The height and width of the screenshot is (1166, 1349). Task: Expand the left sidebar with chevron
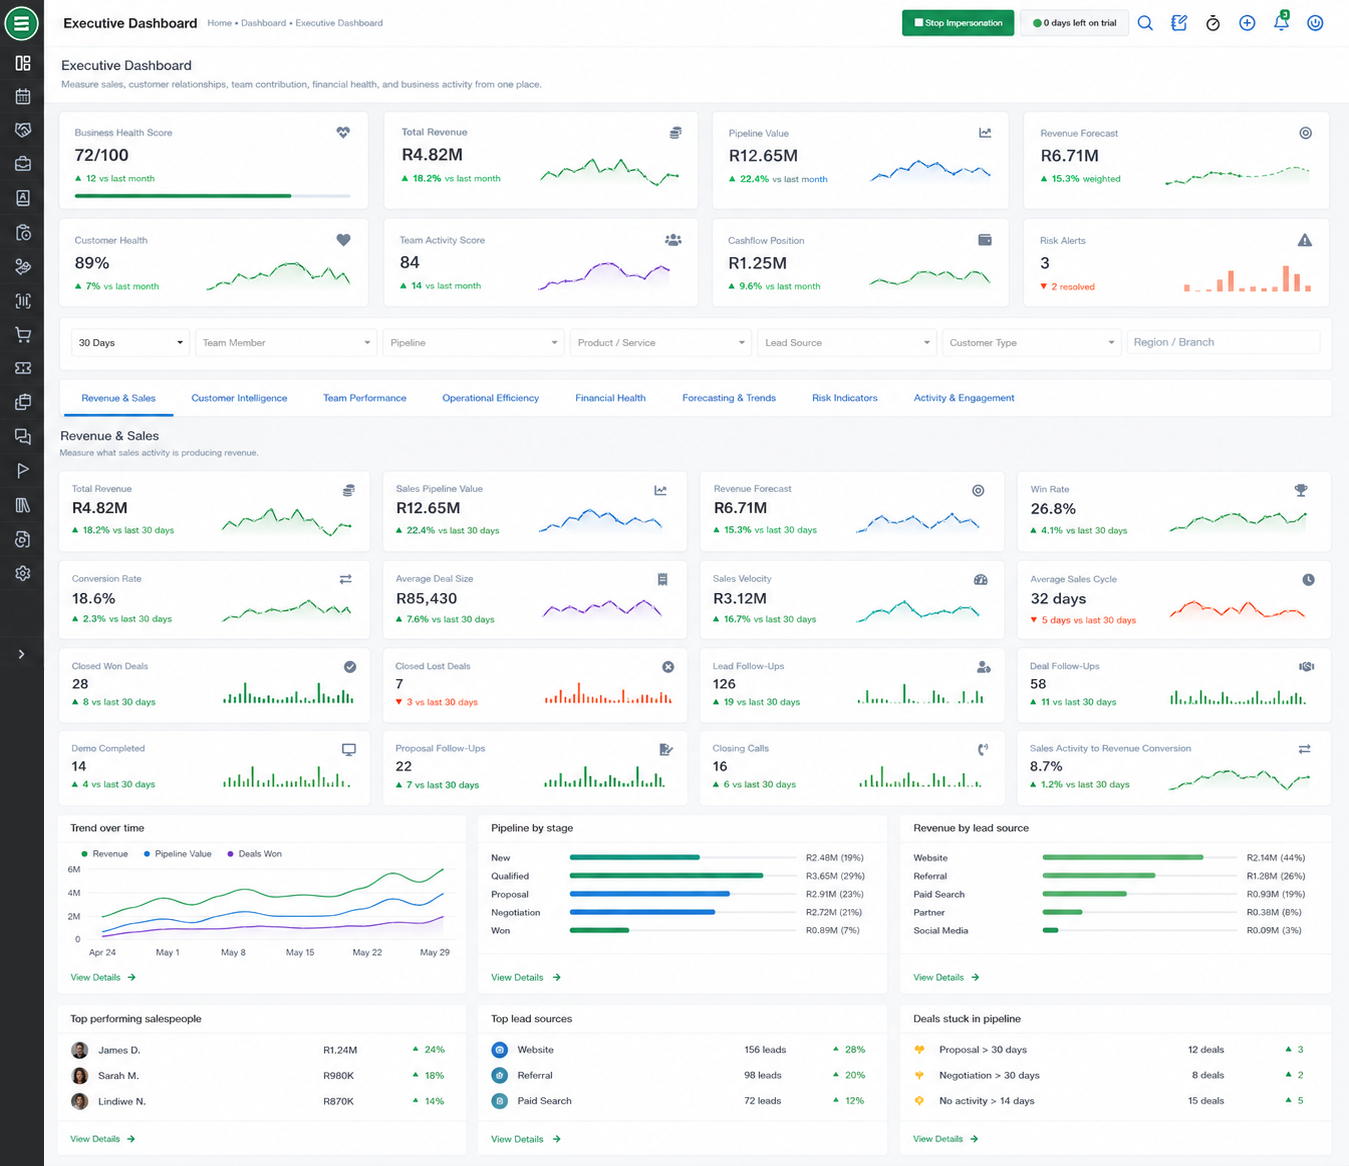21,654
